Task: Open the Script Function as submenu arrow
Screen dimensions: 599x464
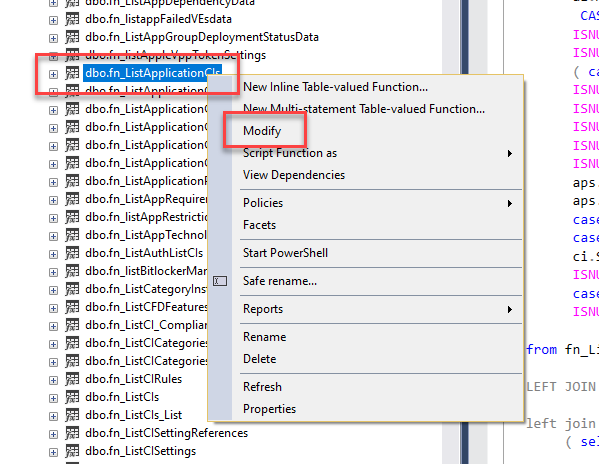Action: point(510,154)
